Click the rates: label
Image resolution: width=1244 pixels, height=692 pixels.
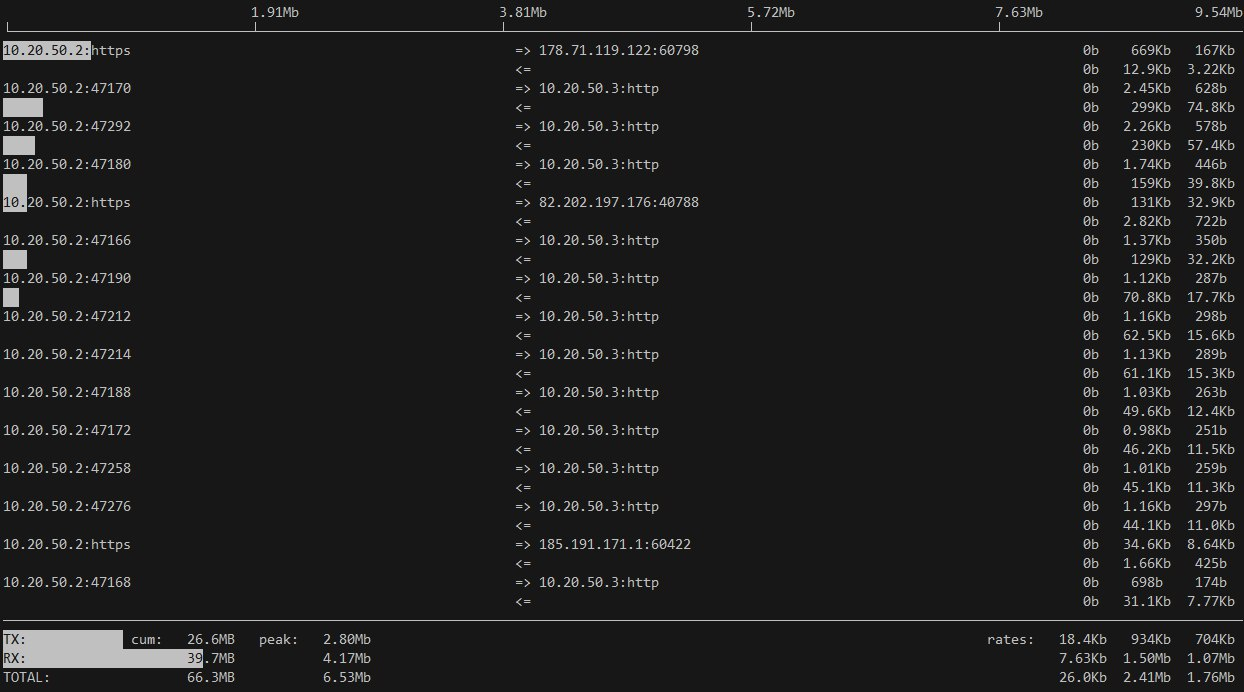tap(1010, 639)
